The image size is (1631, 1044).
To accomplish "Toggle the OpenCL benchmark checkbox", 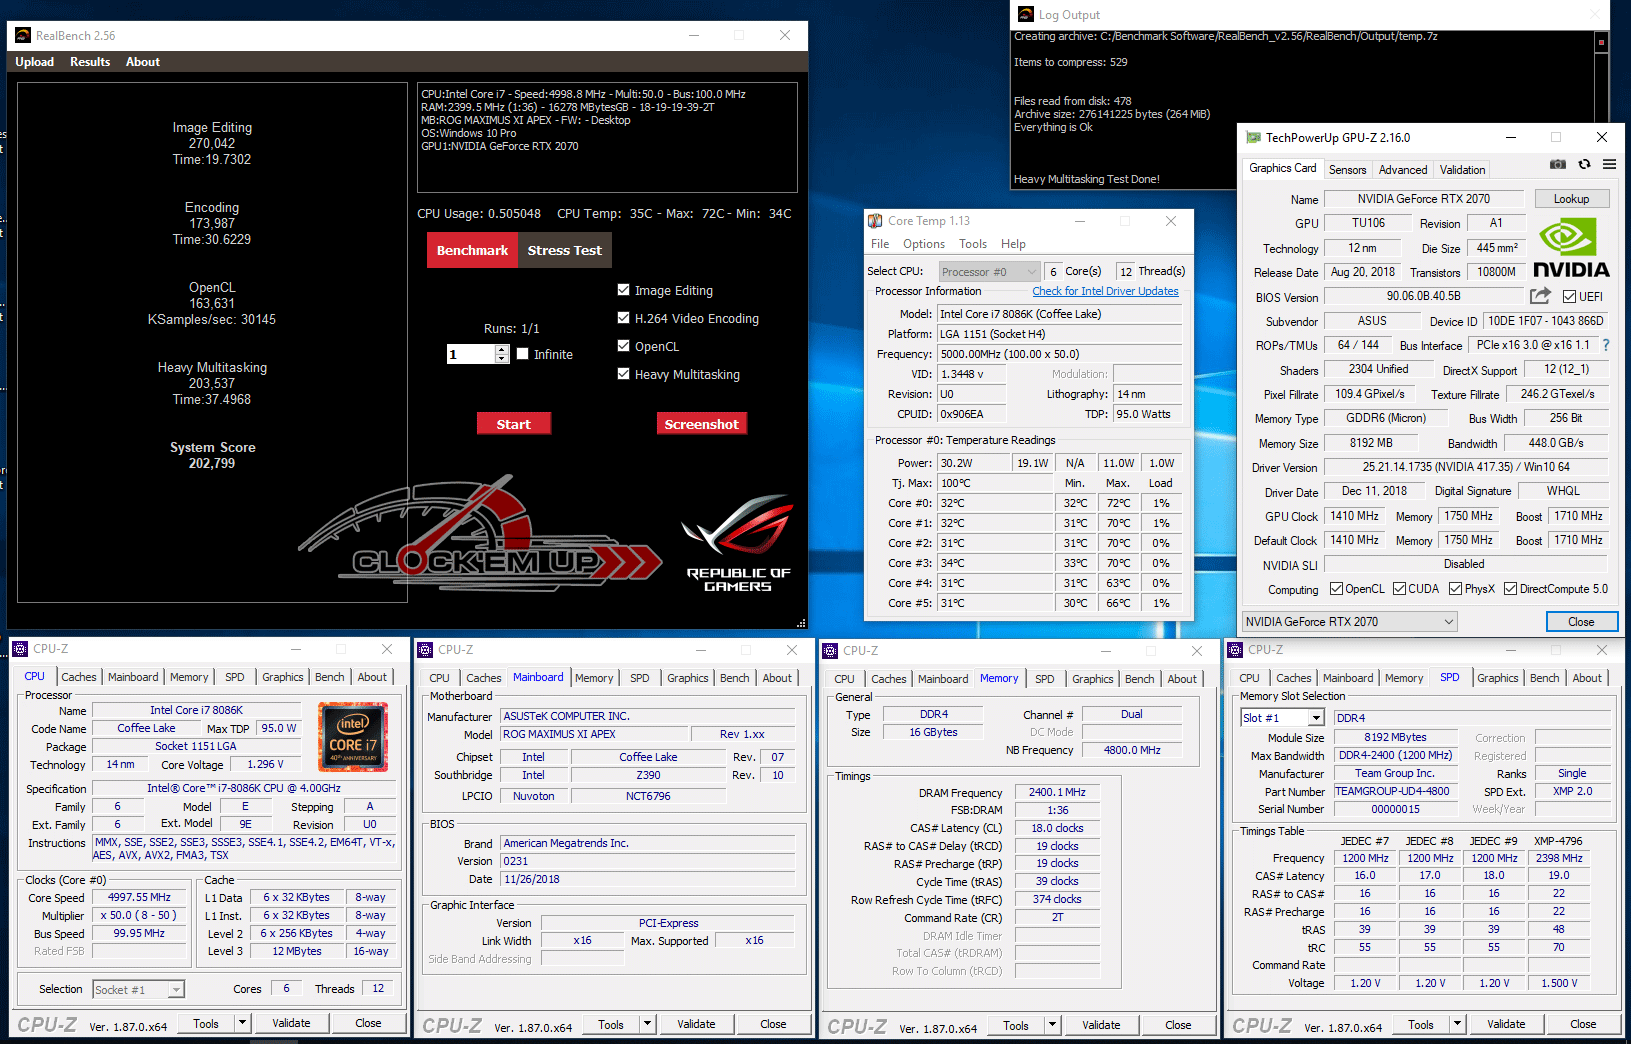I will point(624,346).
